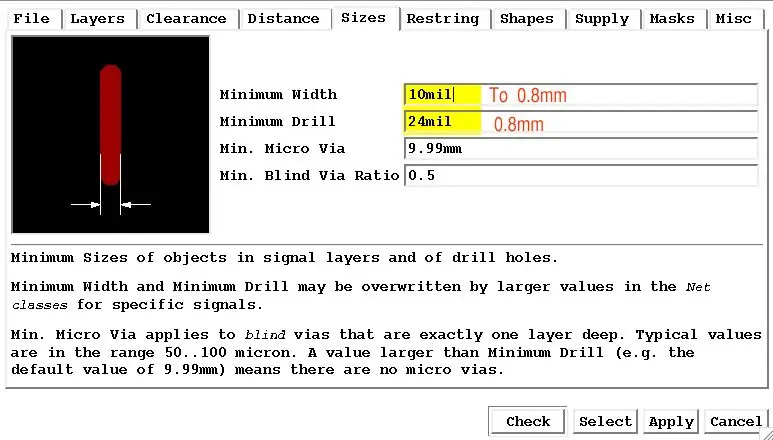Open the Misc tab
773x440 pixels.
(x=734, y=19)
